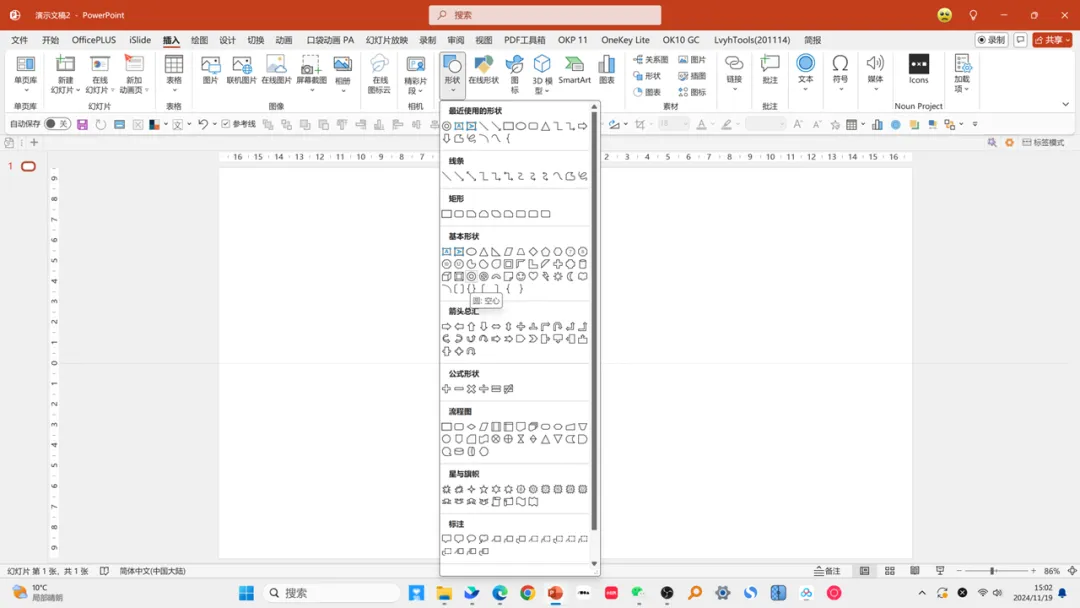Viewport: 1080px width, 608px height.
Task: Click the undo arrow in quick toolbar
Action: [x=202, y=125]
